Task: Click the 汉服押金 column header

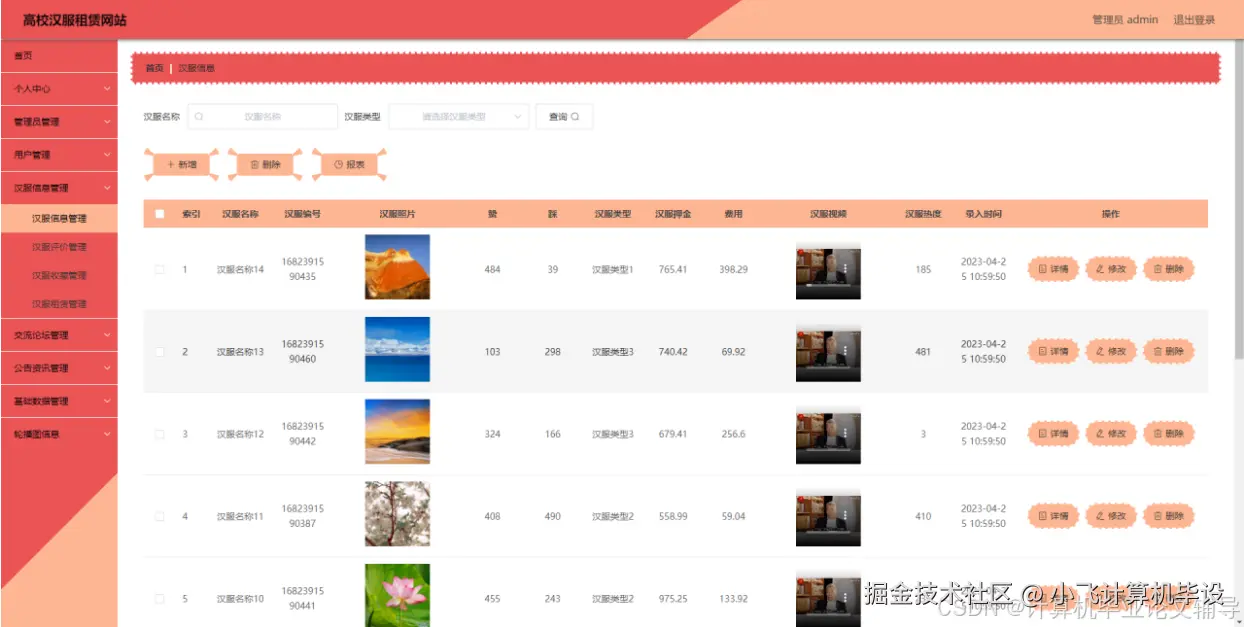Action: pyautogui.click(x=673, y=214)
